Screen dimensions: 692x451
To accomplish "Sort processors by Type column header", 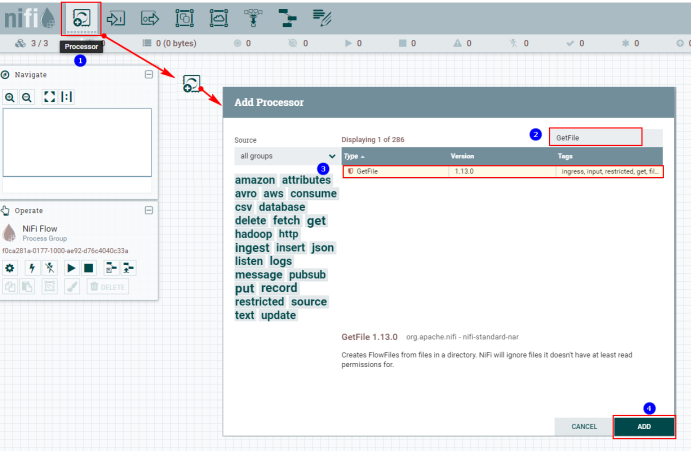I will (x=395, y=156).
